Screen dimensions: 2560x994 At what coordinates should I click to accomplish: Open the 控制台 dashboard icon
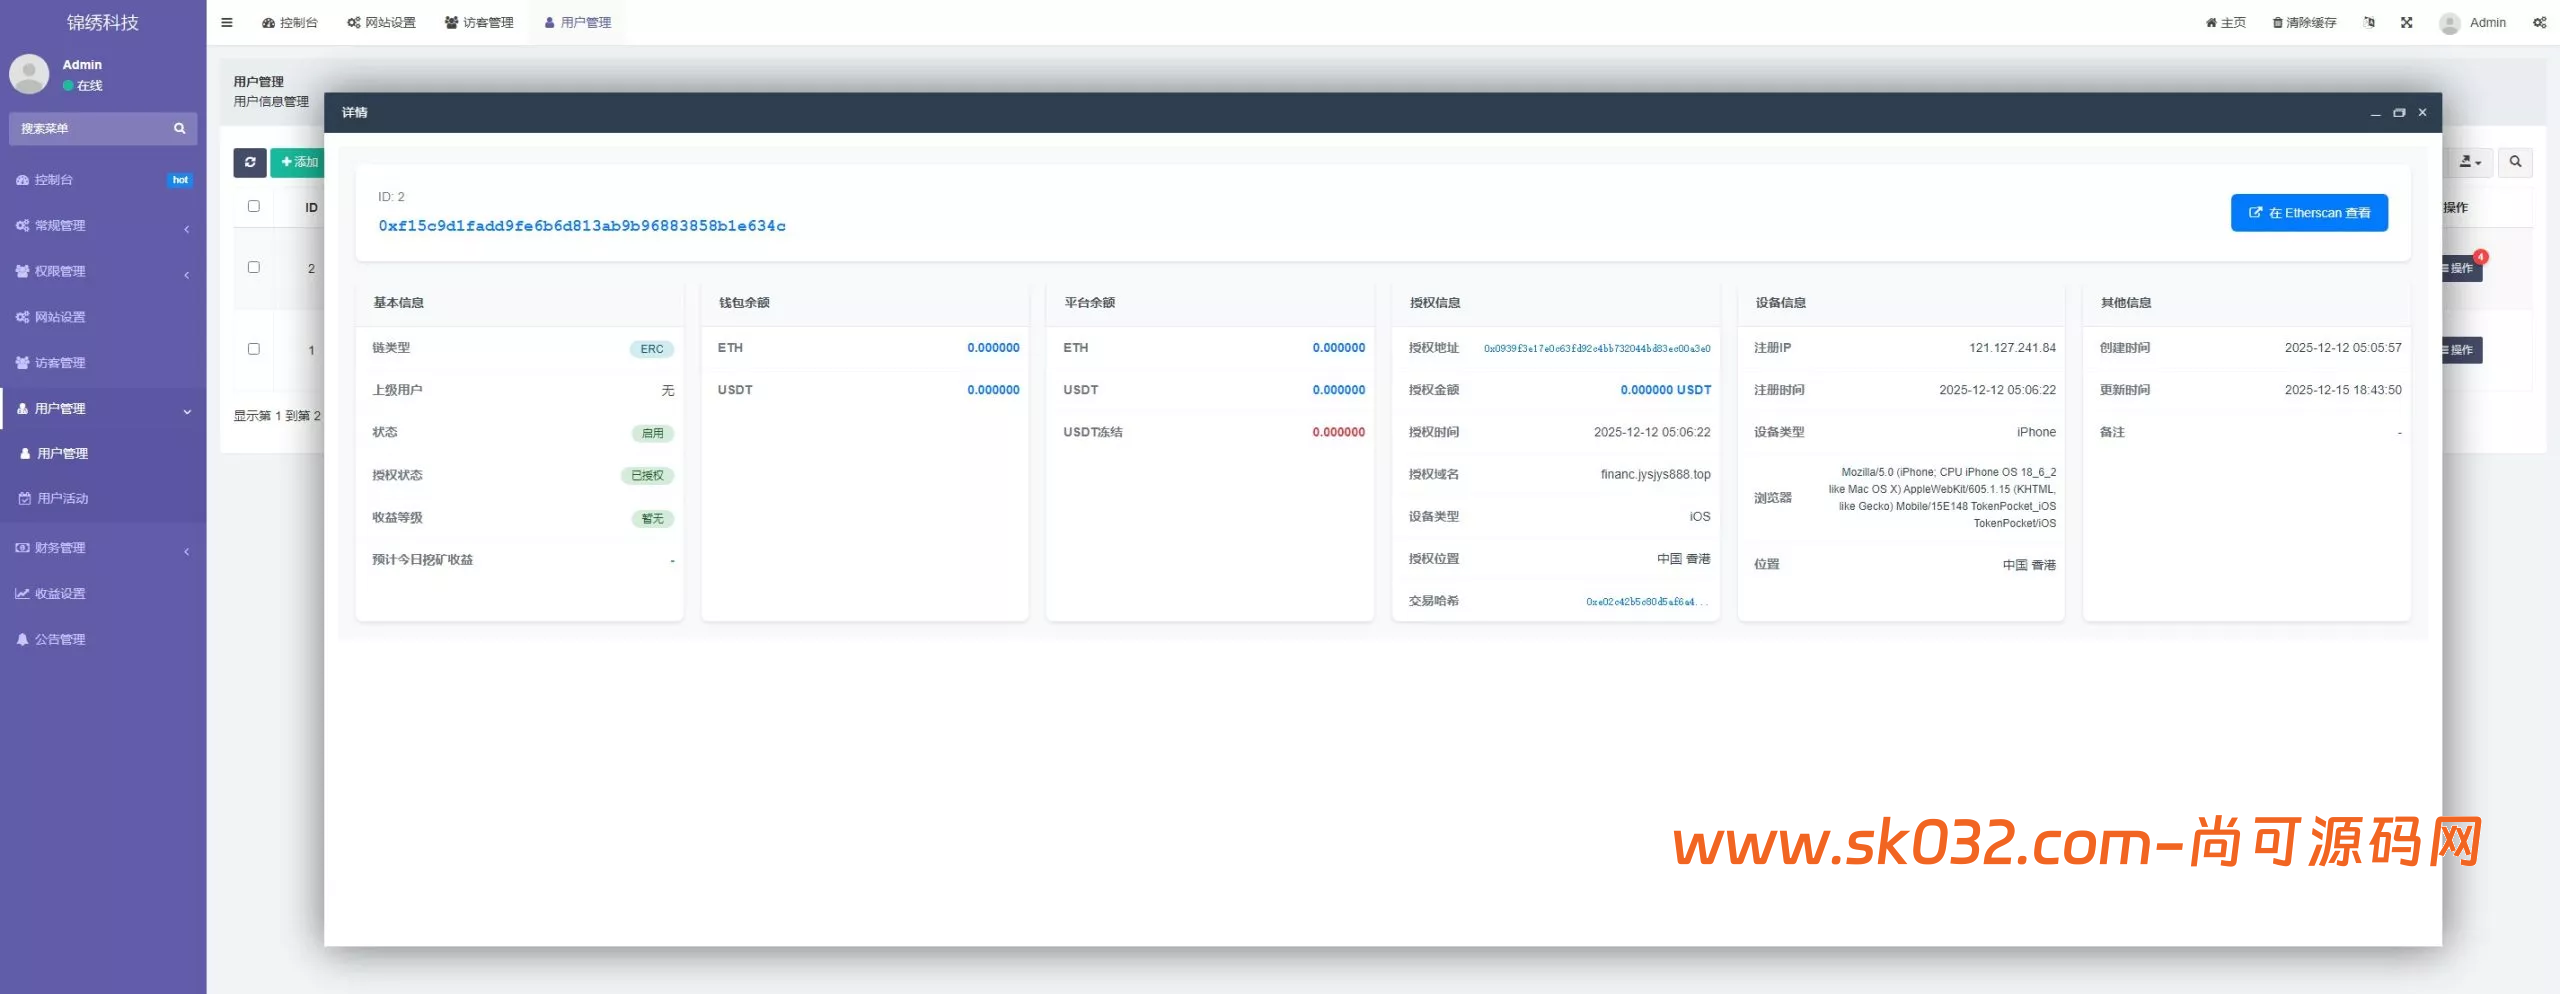pos(267,21)
